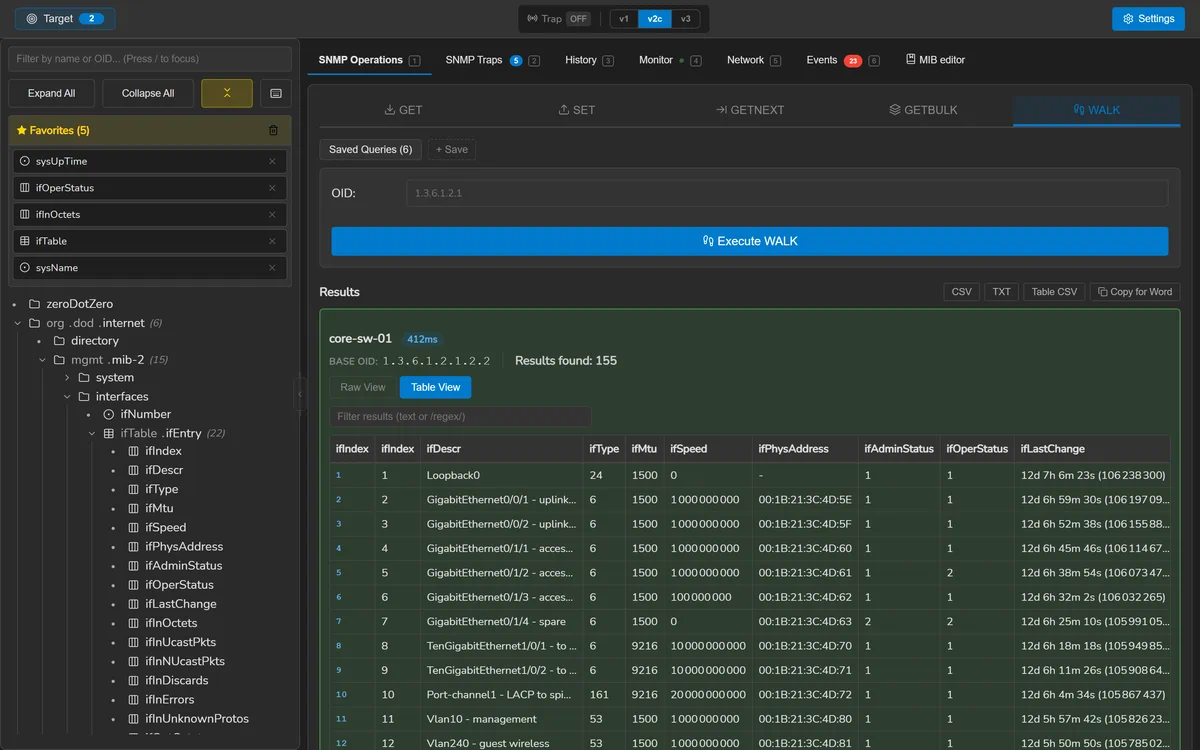Image resolution: width=1200 pixels, height=750 pixels.
Task: Click the Copy for Word clipboard icon
Action: (x=1102, y=292)
